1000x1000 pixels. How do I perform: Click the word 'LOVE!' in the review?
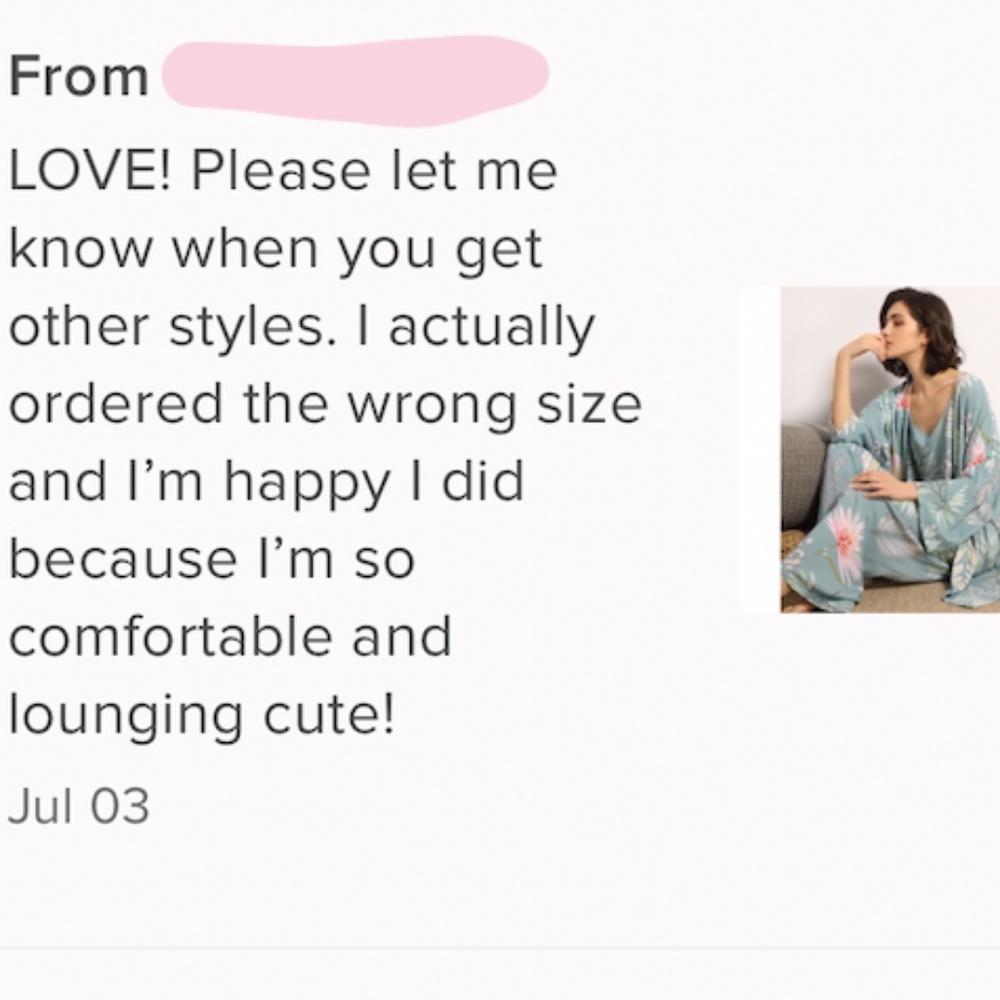click(91, 171)
